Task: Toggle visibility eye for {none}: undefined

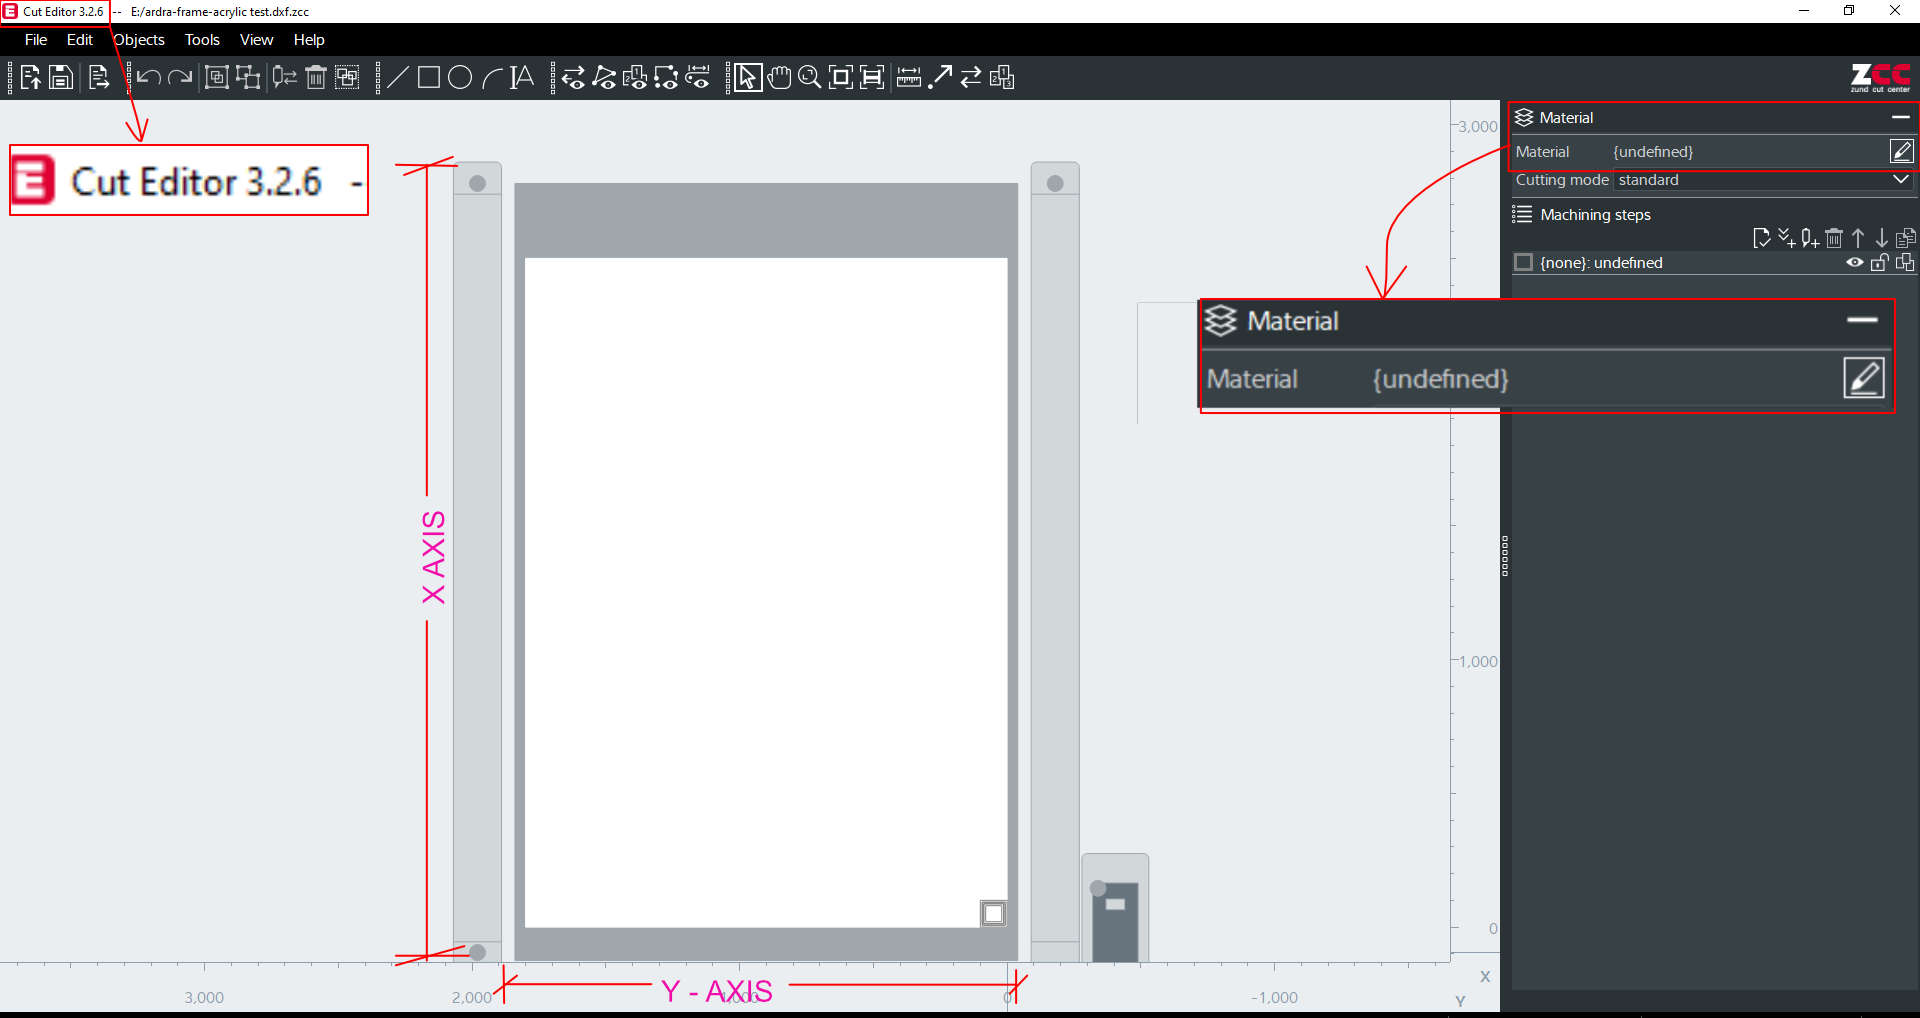Action: 1855,263
